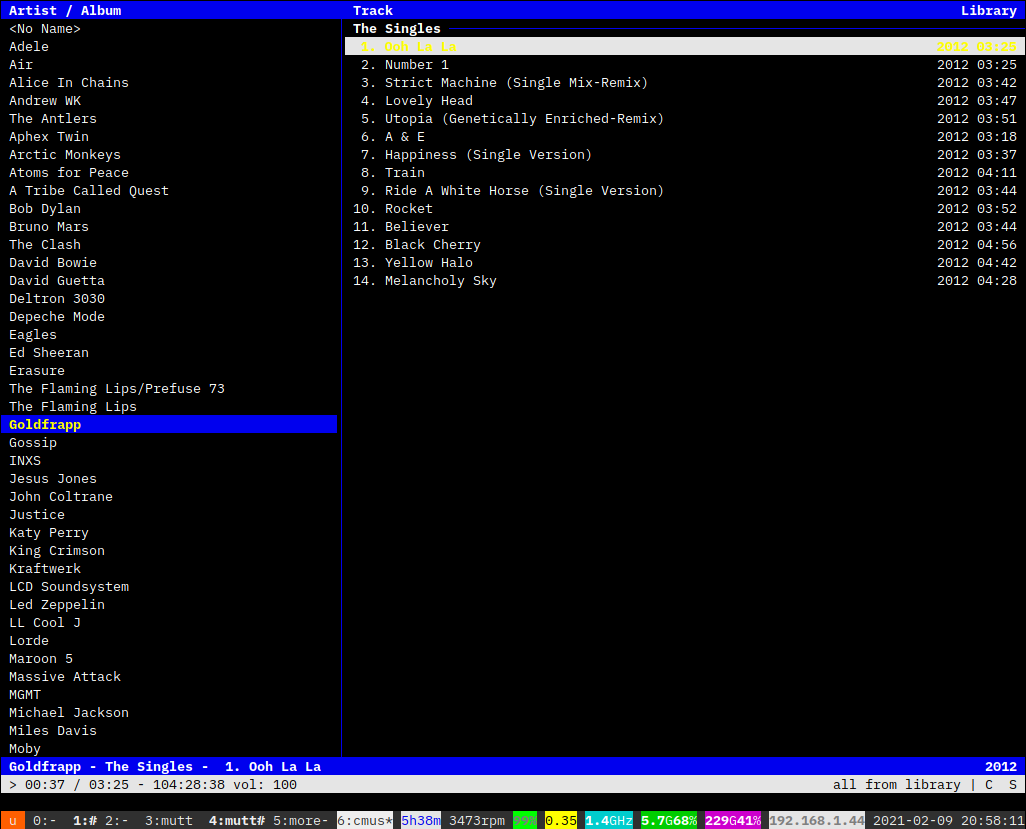The height and width of the screenshot is (829, 1026).
Task: Switch to tmux window 4:mutt#
Action: point(237,820)
